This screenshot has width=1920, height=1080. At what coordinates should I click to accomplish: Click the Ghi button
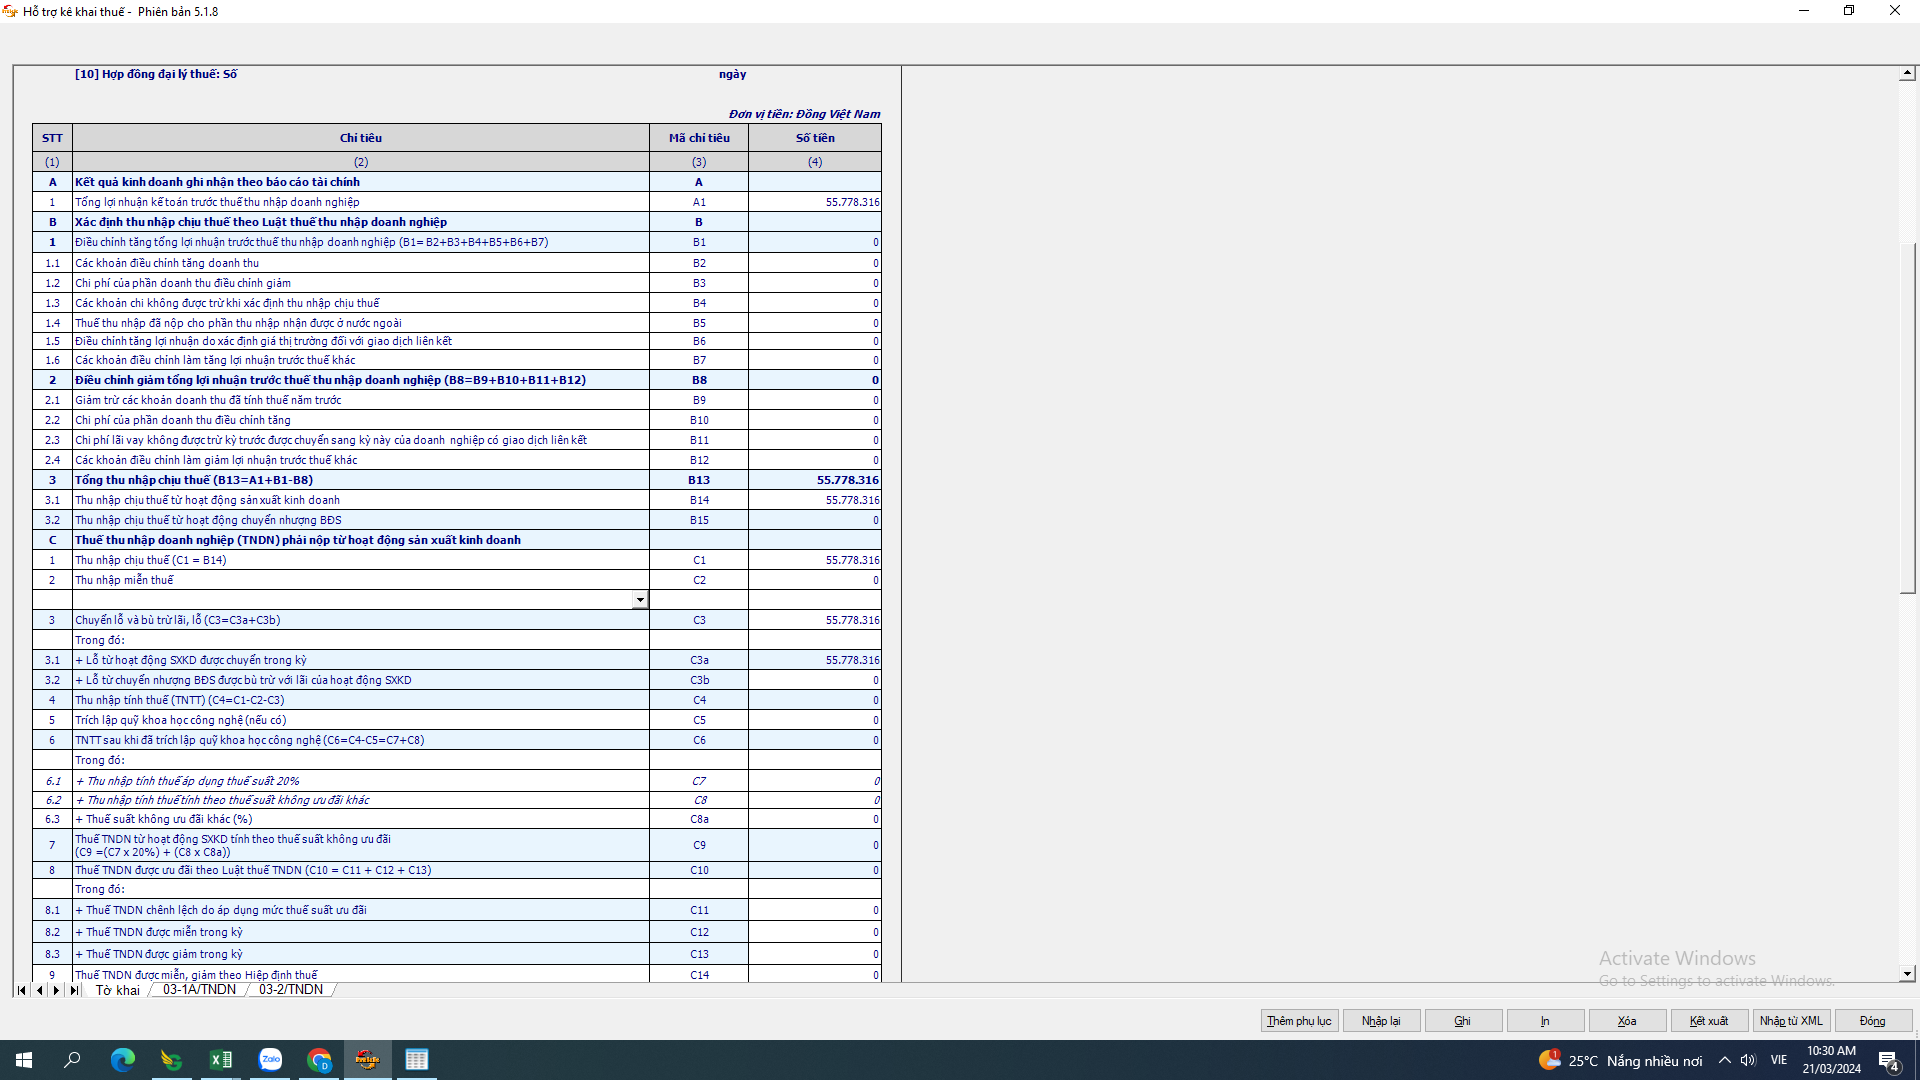1462,1021
